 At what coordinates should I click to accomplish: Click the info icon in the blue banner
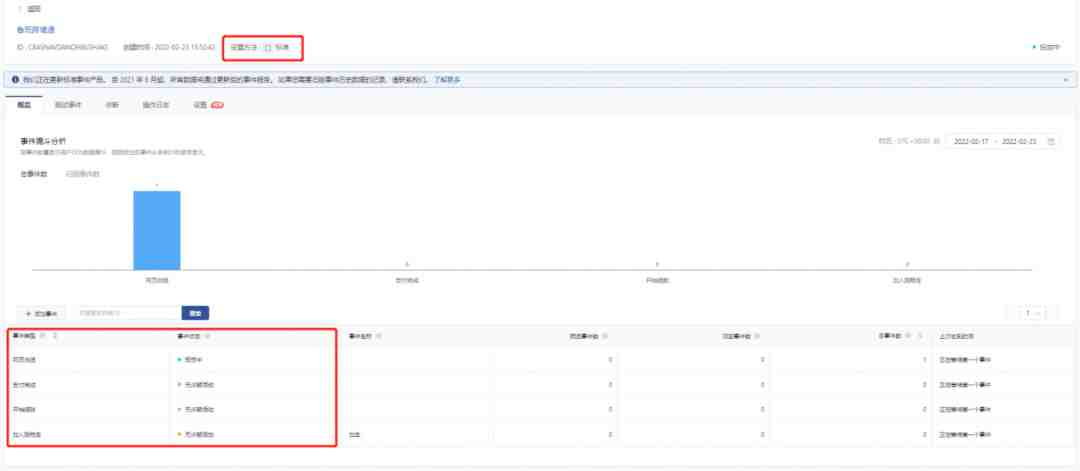[x=15, y=80]
